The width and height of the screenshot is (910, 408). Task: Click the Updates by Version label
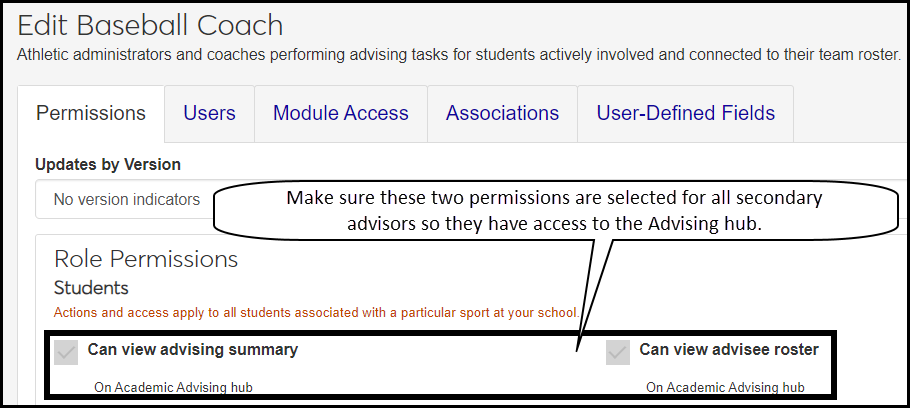click(108, 164)
